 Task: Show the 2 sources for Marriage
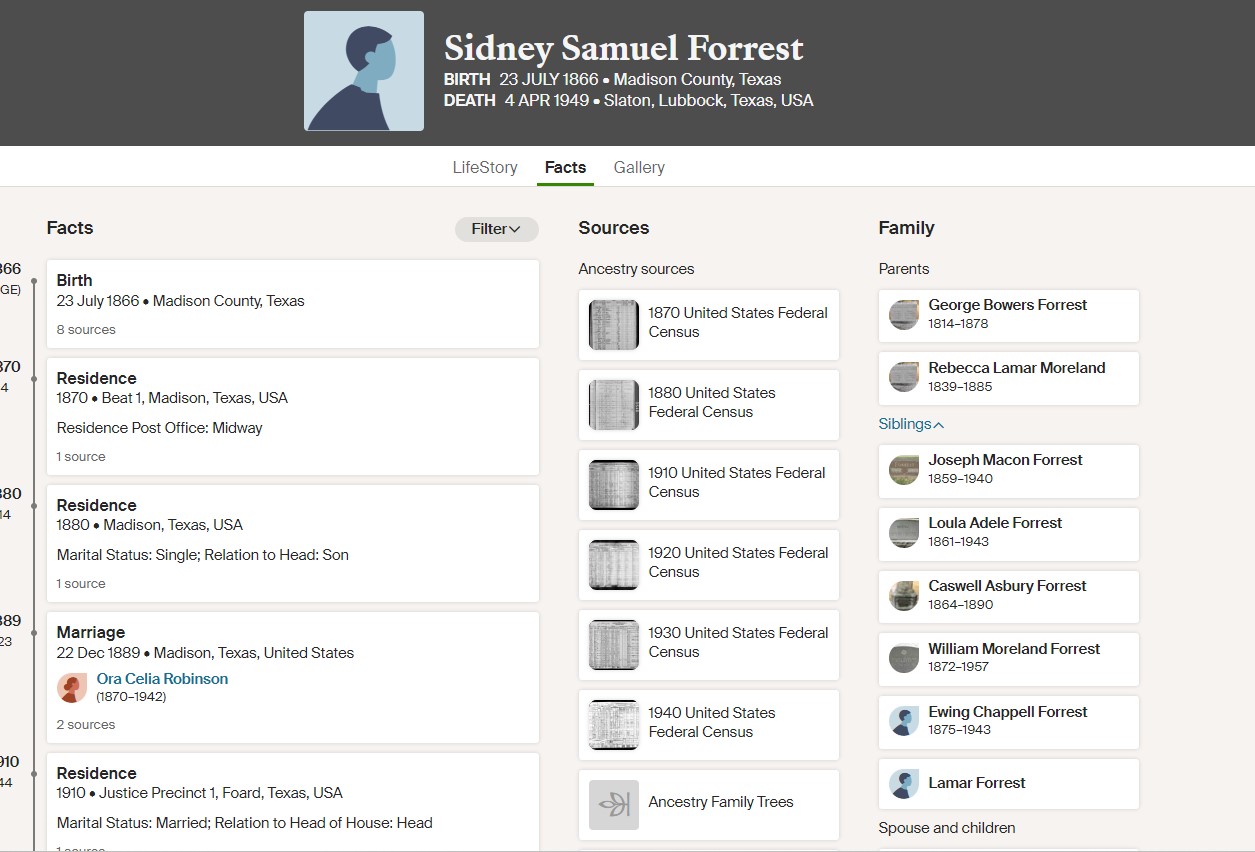click(x=86, y=725)
